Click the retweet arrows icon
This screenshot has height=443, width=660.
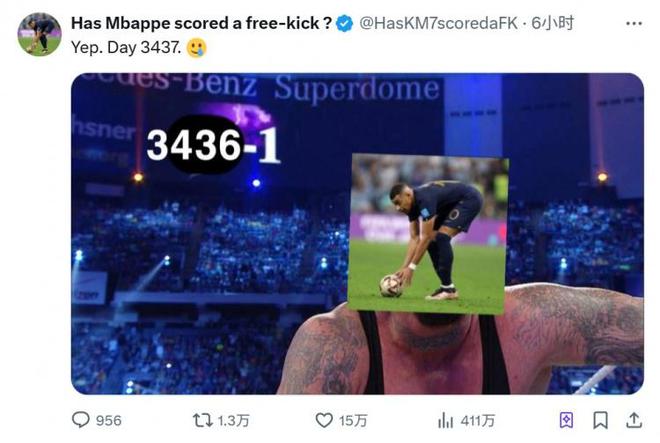coord(202,420)
